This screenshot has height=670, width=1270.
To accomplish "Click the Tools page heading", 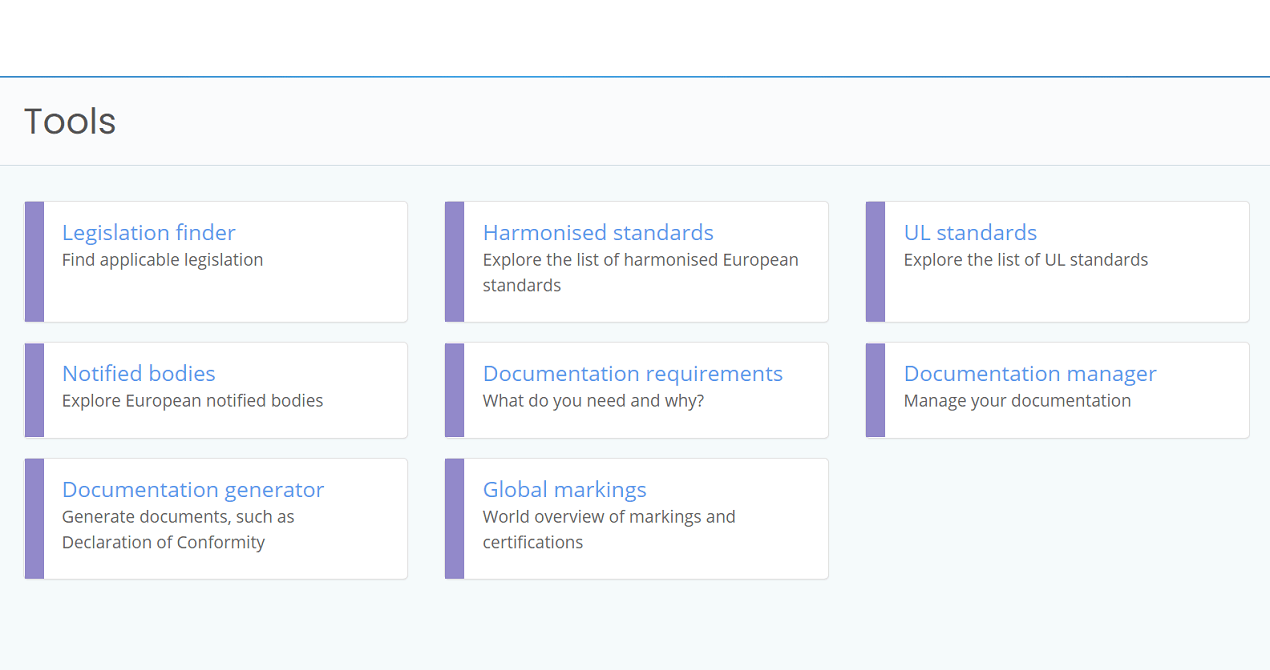I will coord(70,122).
